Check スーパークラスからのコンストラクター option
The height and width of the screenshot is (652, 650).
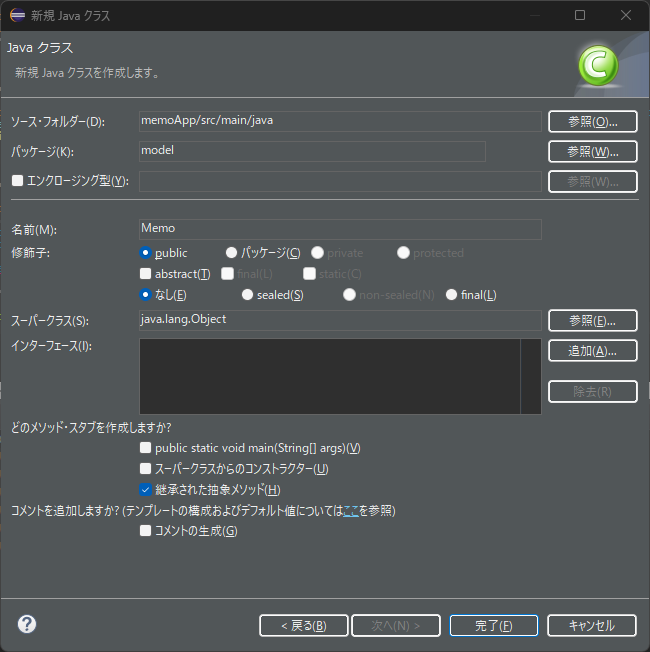coord(145,469)
